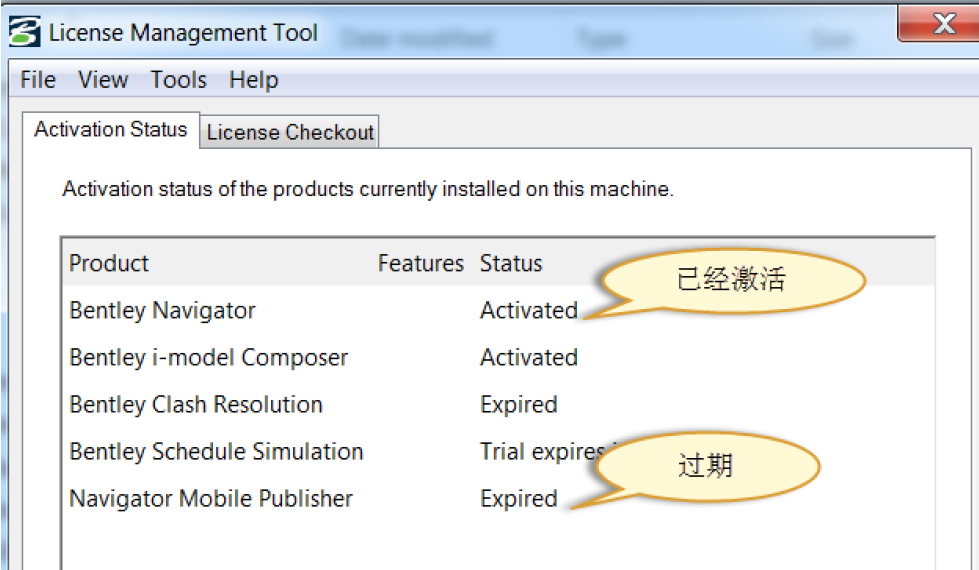Click Expired status of Navigator Mobile Publisher
This screenshot has width=979, height=570.
pyautogui.click(x=518, y=499)
